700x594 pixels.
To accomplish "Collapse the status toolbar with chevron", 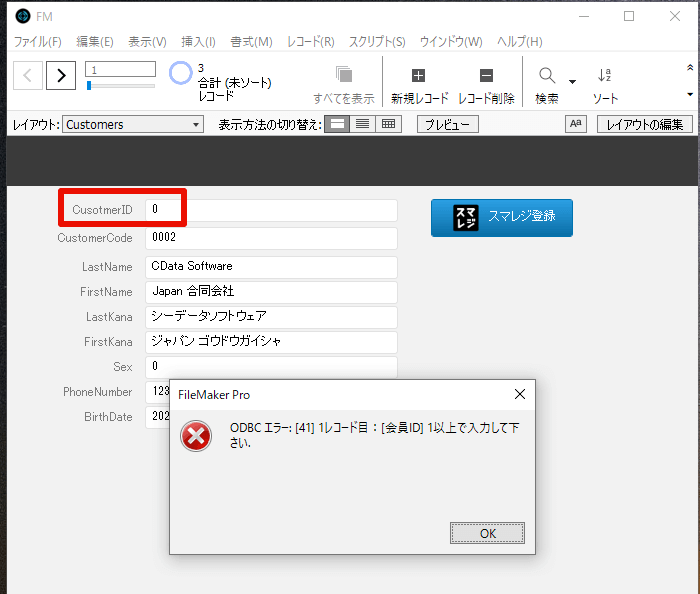I will click(x=690, y=68).
